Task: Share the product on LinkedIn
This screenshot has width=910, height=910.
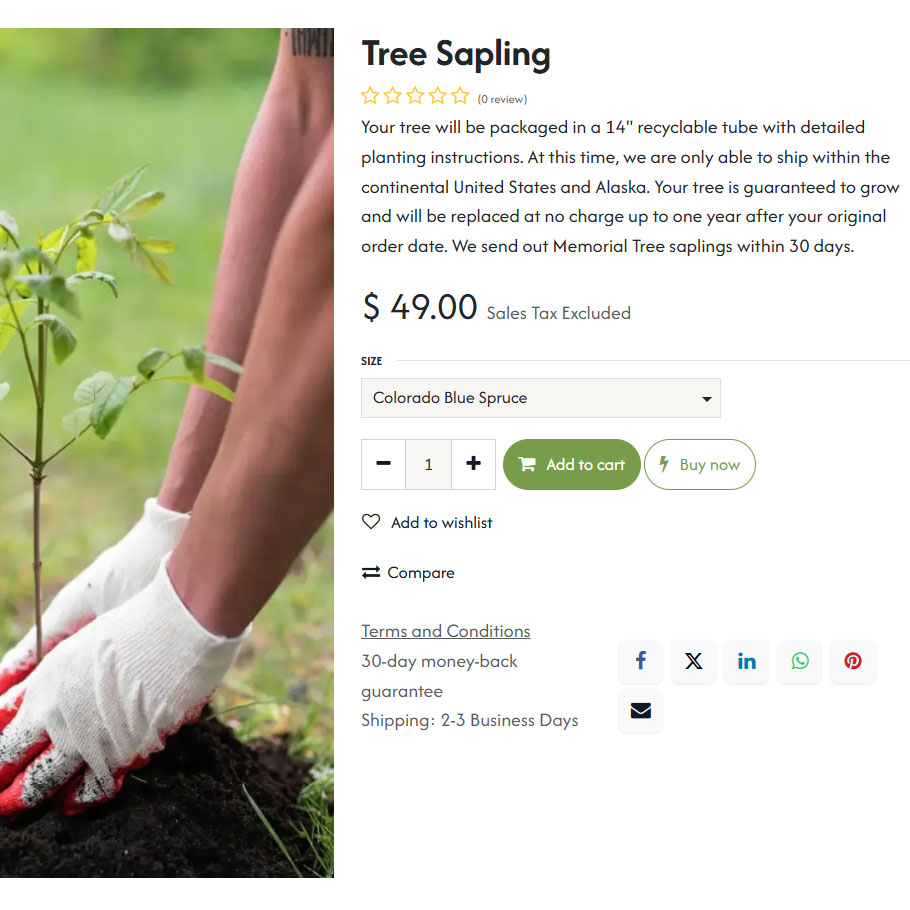Action: (746, 661)
